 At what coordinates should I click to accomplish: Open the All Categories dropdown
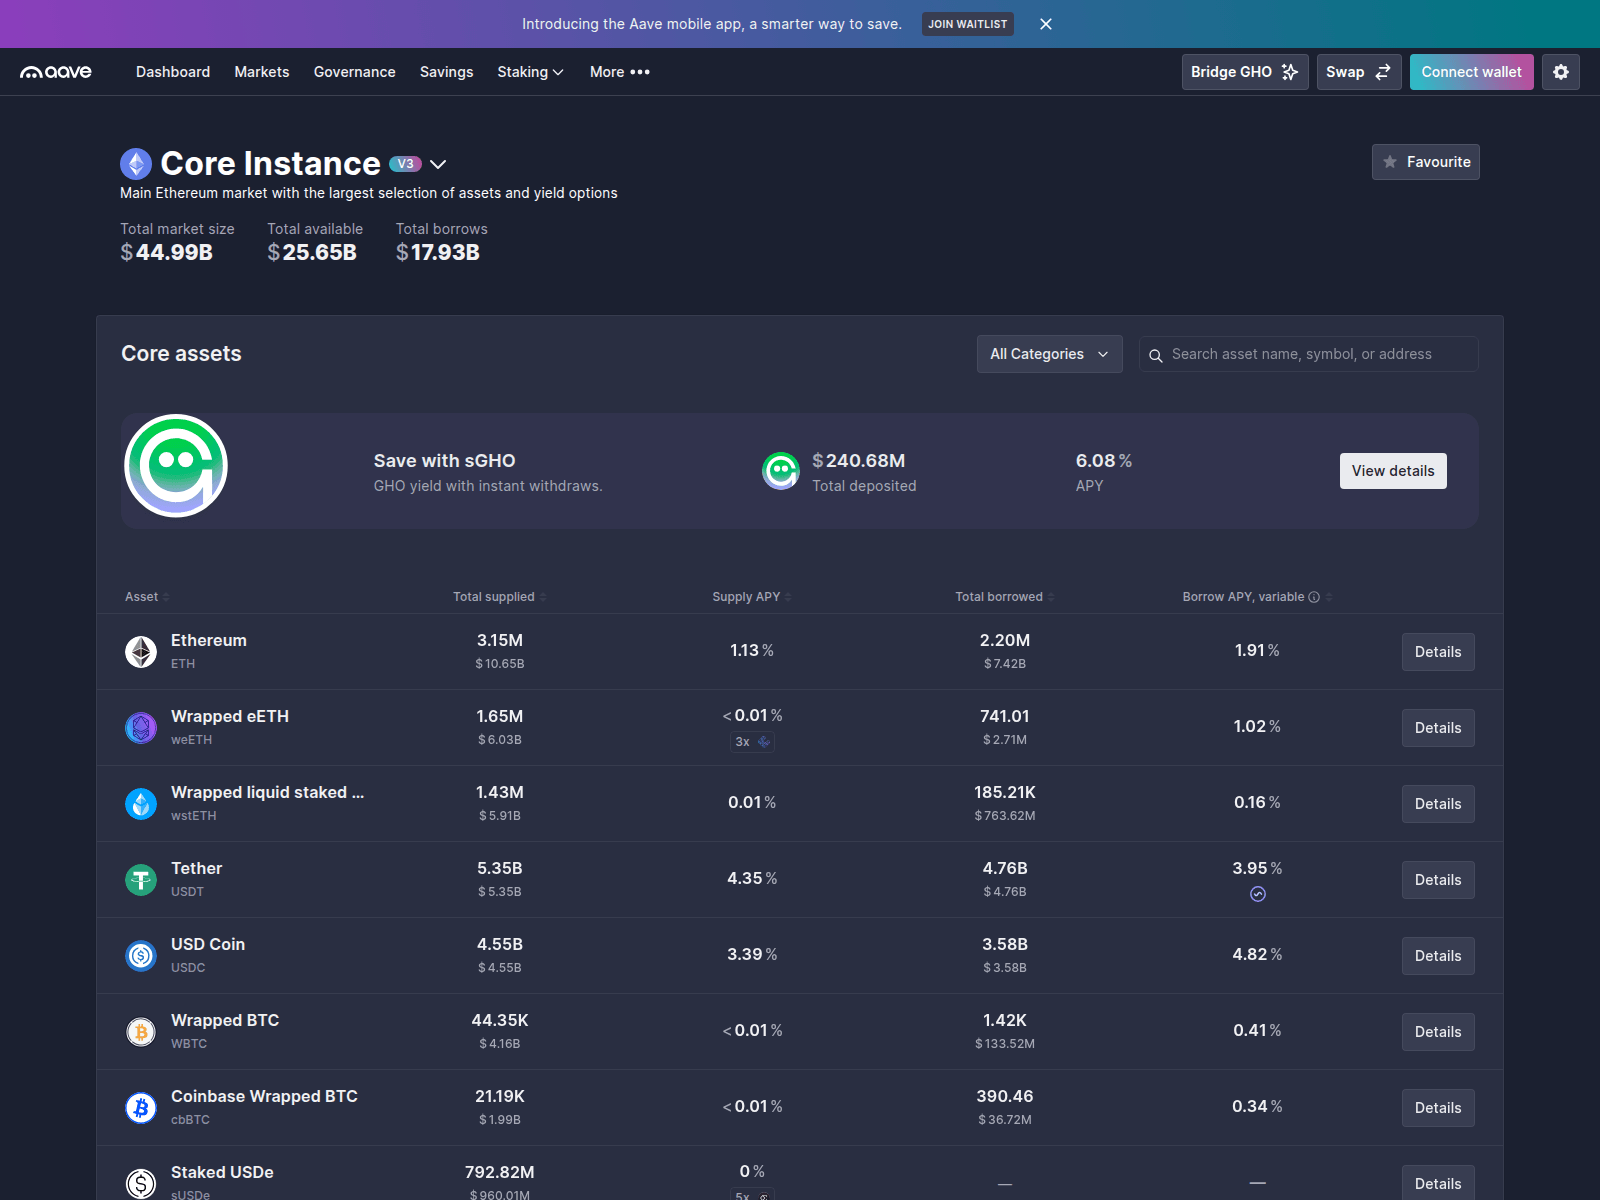click(1049, 354)
